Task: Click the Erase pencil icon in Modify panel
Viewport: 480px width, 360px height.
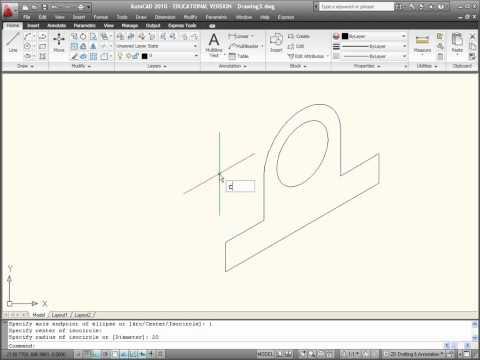Action: click(75, 56)
